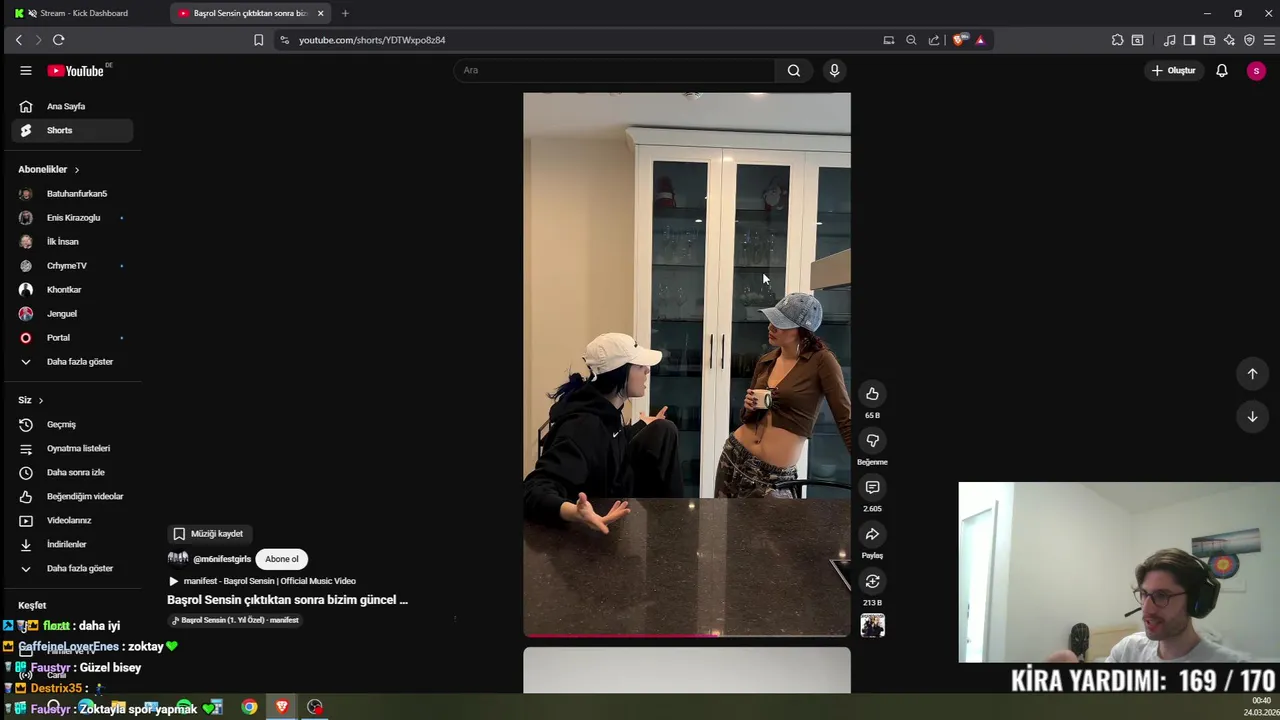The image size is (1280, 720).
Task: Toggle the browser sidebar panel
Action: (1189, 40)
